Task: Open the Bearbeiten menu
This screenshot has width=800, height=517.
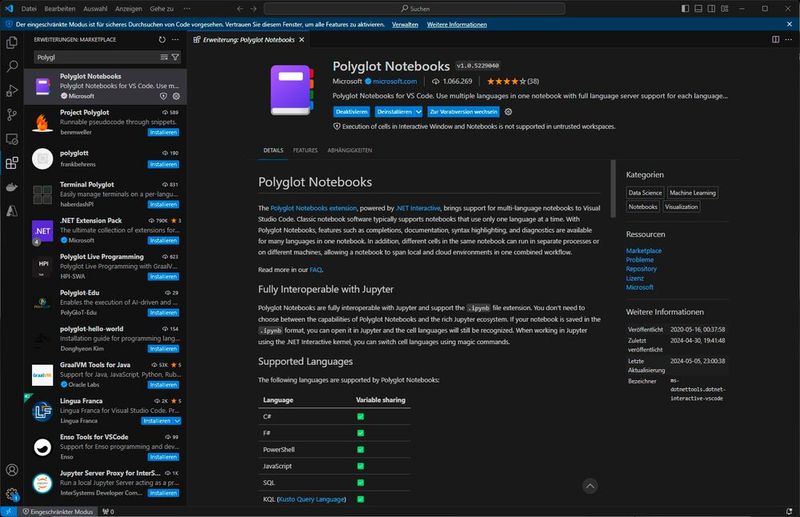Action: (60, 9)
